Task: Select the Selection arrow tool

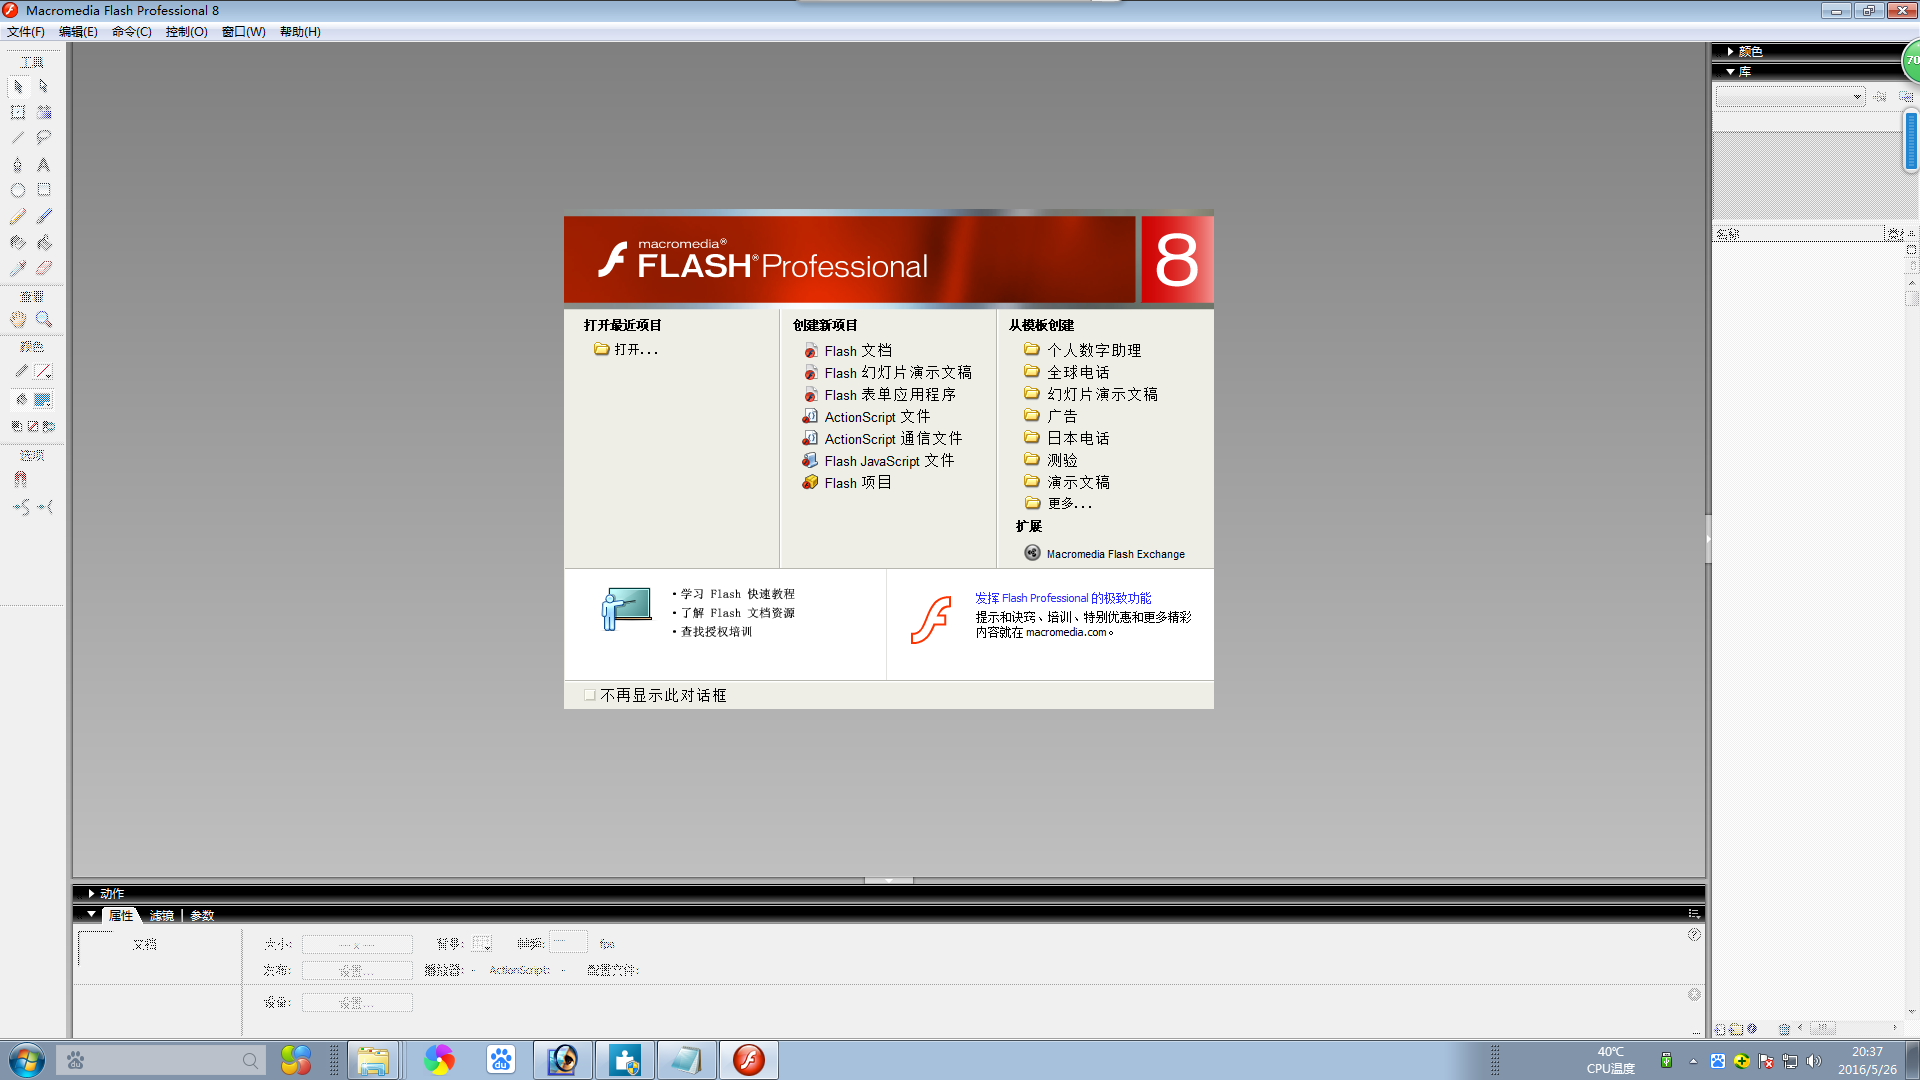Action: 18,87
